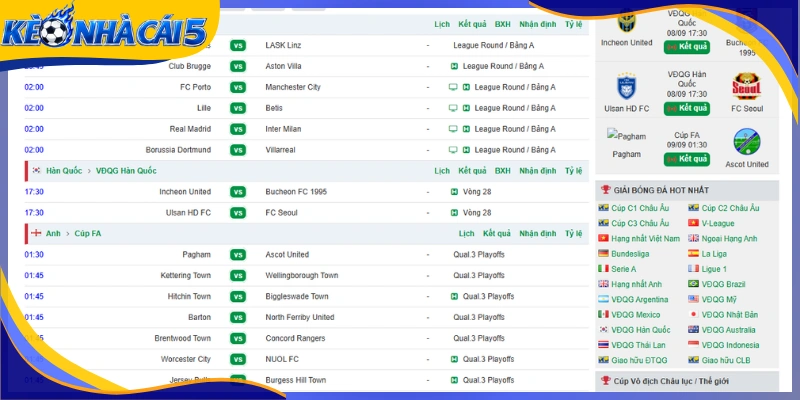Click Kết quả button for Incheon United match card
The width and height of the screenshot is (800, 400).
pyautogui.click(x=687, y=47)
